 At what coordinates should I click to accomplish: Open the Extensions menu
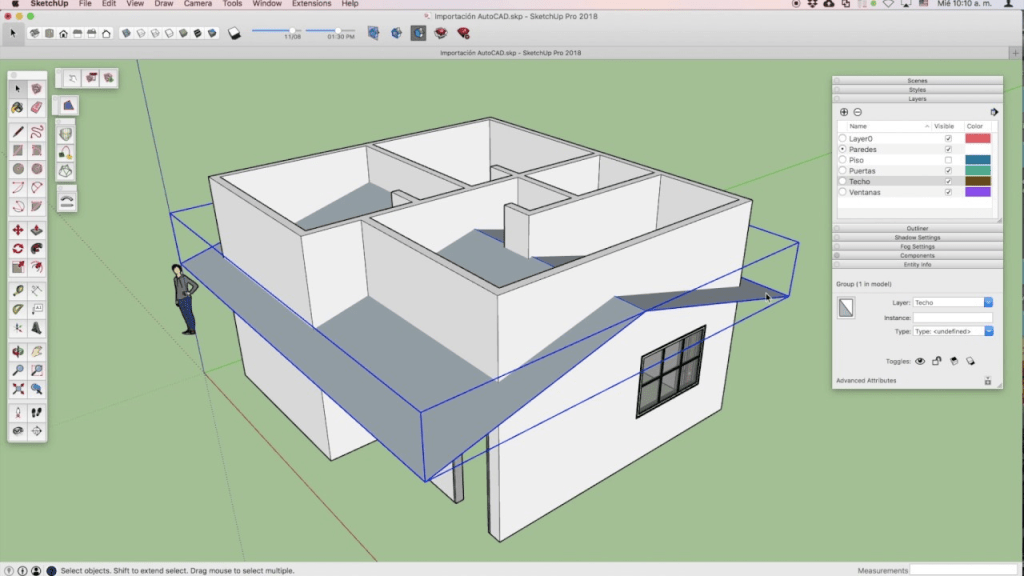click(311, 4)
